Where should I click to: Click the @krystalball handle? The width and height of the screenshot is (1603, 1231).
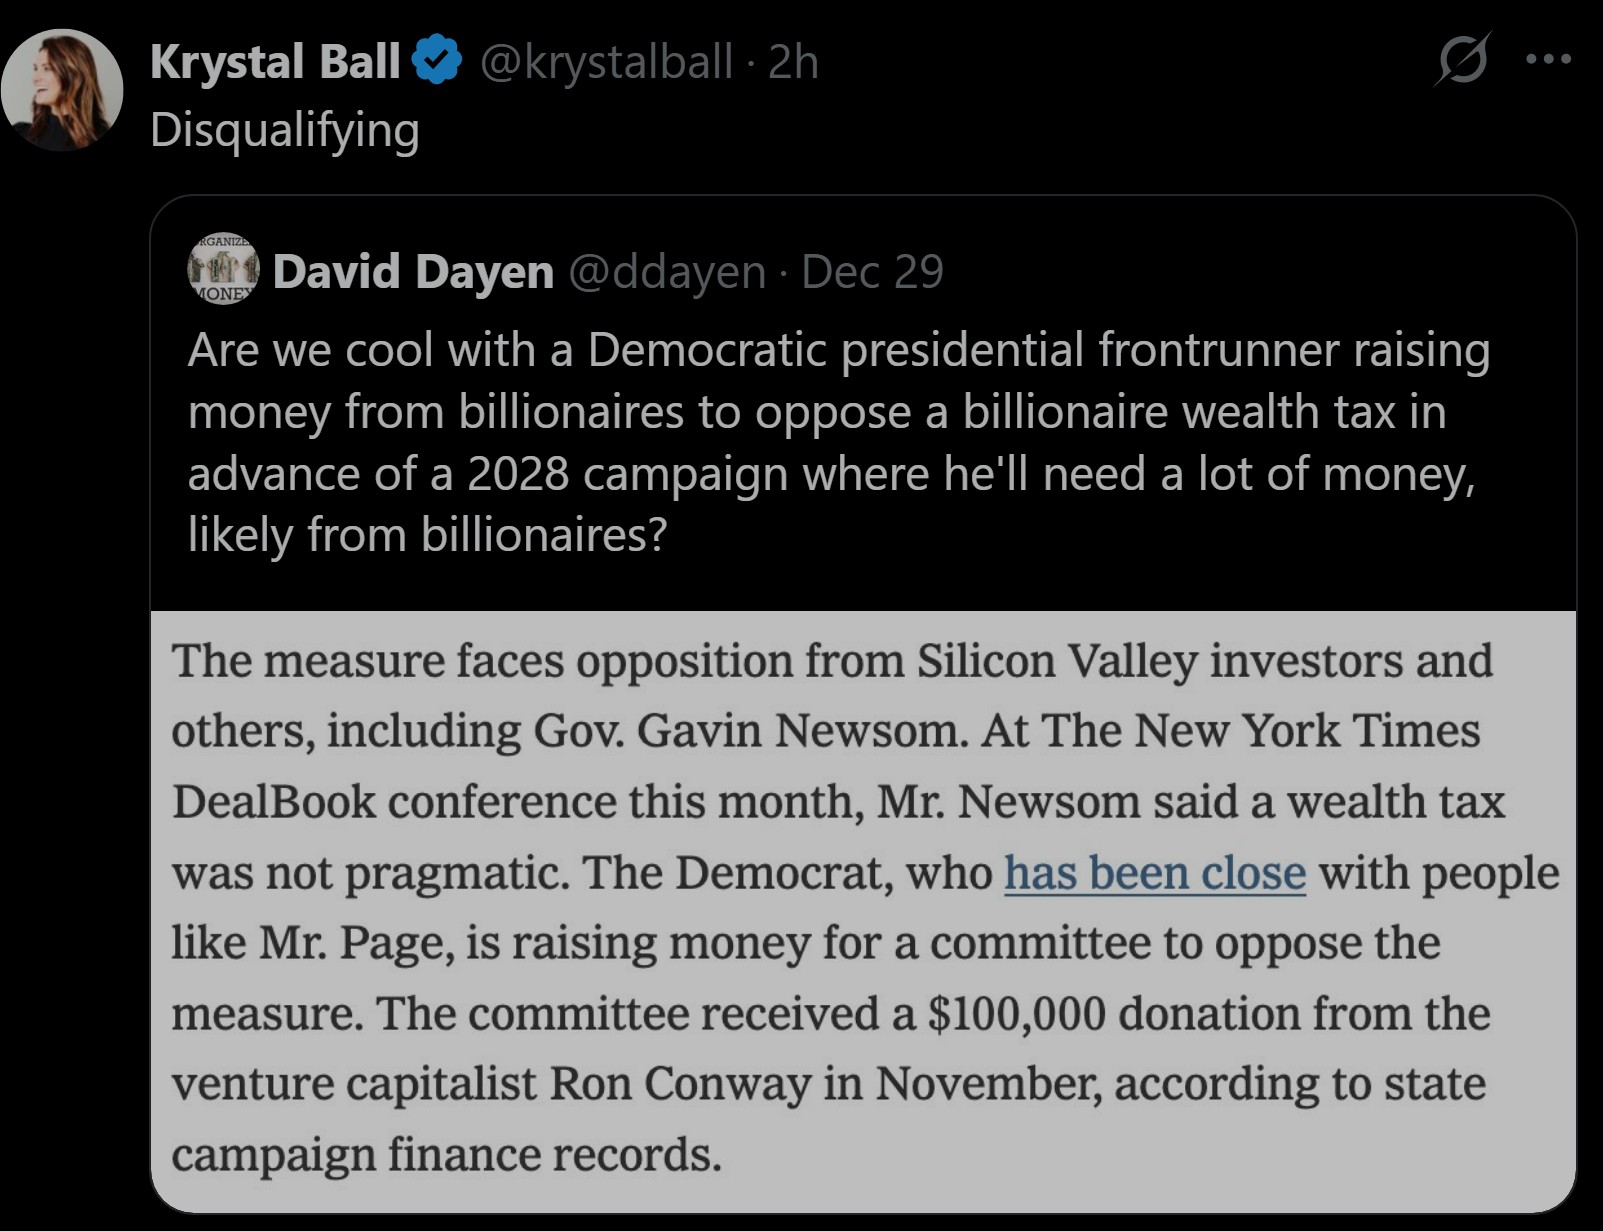point(606,61)
